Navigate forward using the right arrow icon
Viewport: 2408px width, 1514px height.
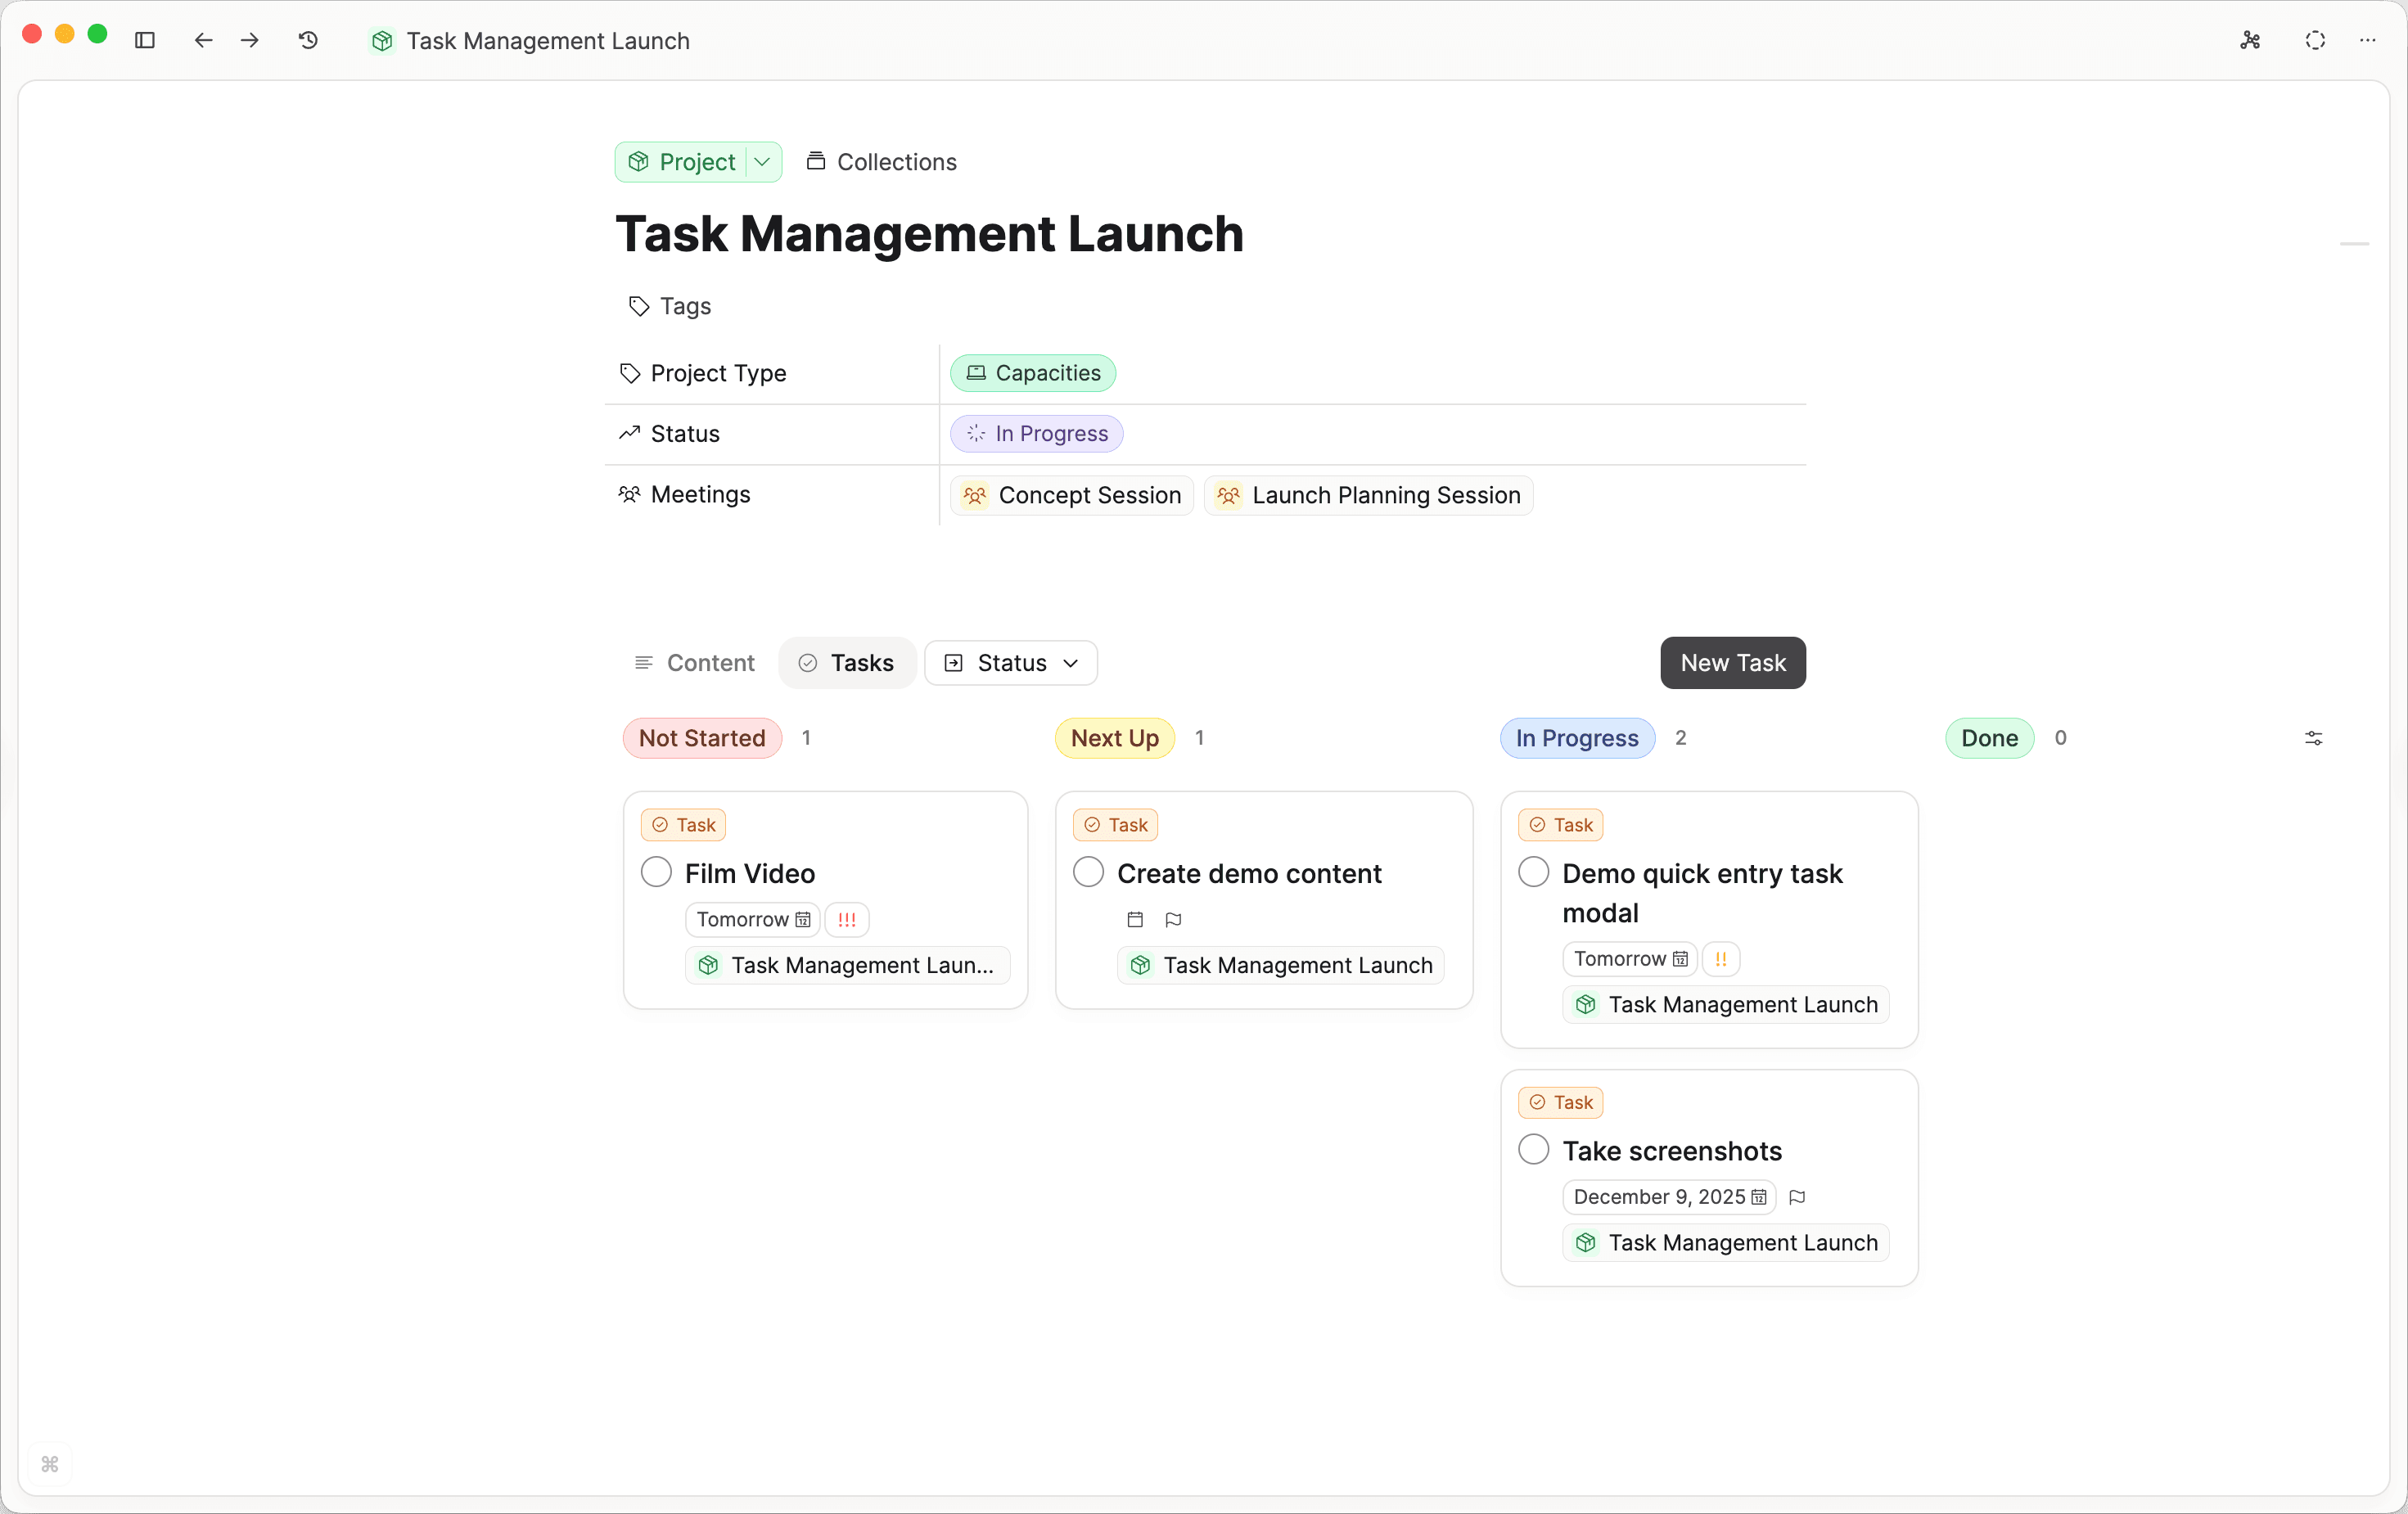[250, 41]
